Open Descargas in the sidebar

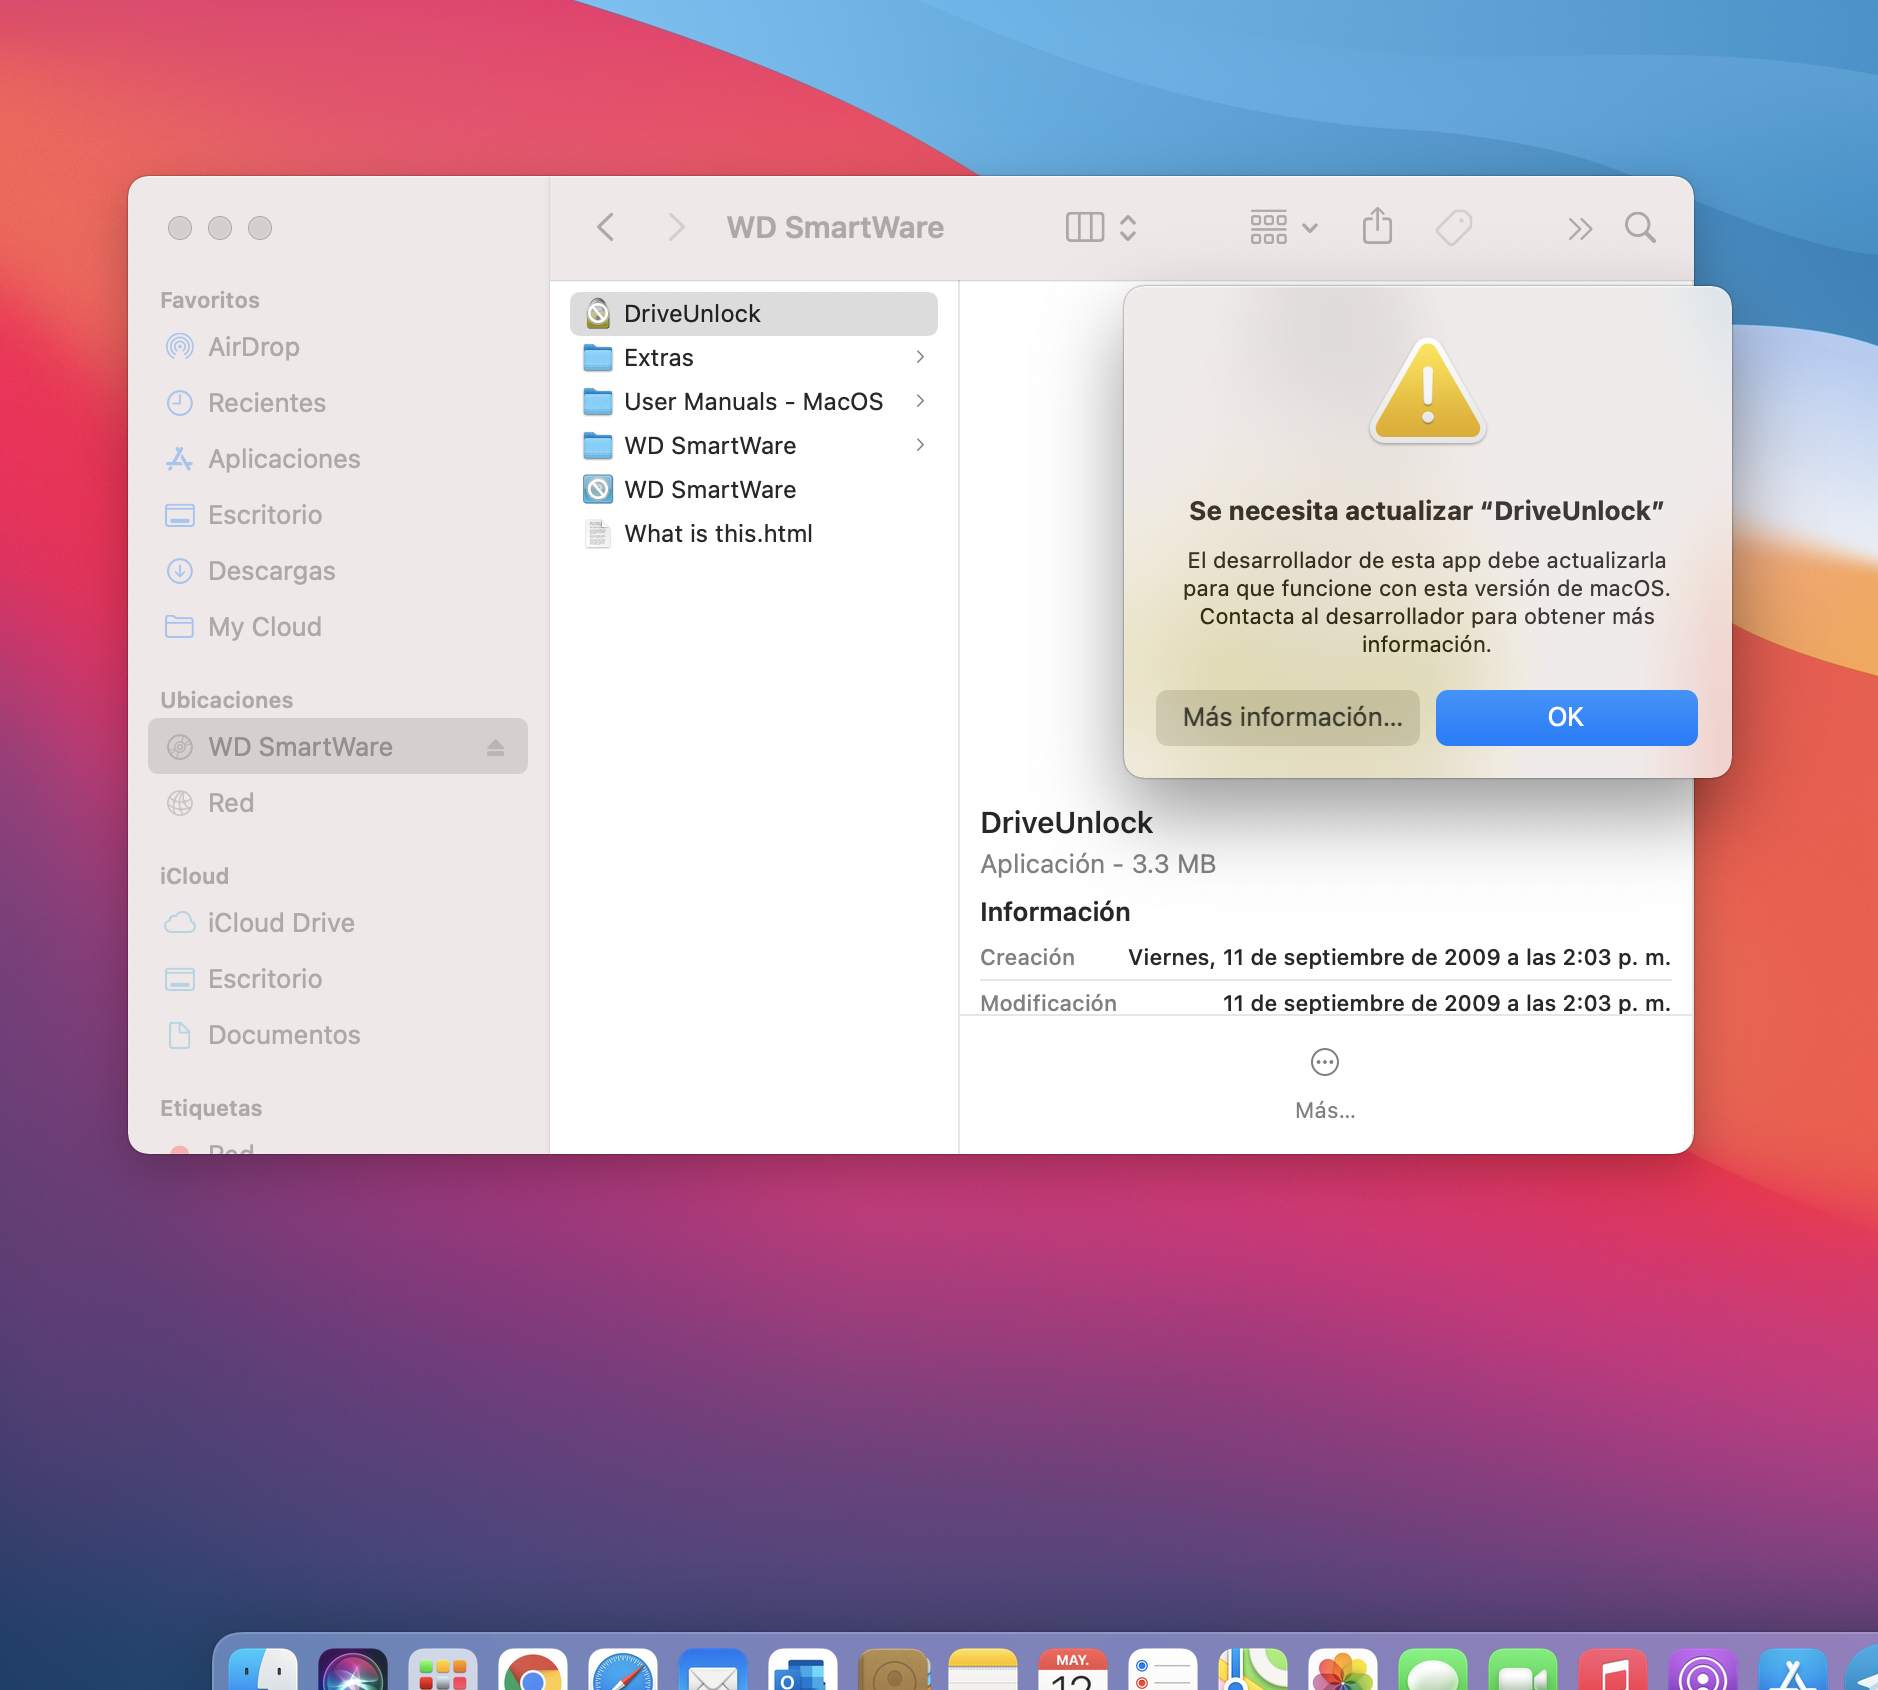338,571
